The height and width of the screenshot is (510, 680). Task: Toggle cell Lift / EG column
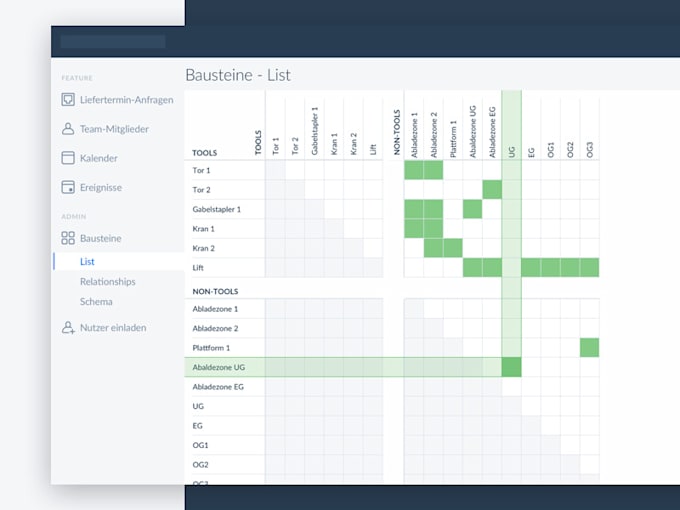(x=531, y=268)
